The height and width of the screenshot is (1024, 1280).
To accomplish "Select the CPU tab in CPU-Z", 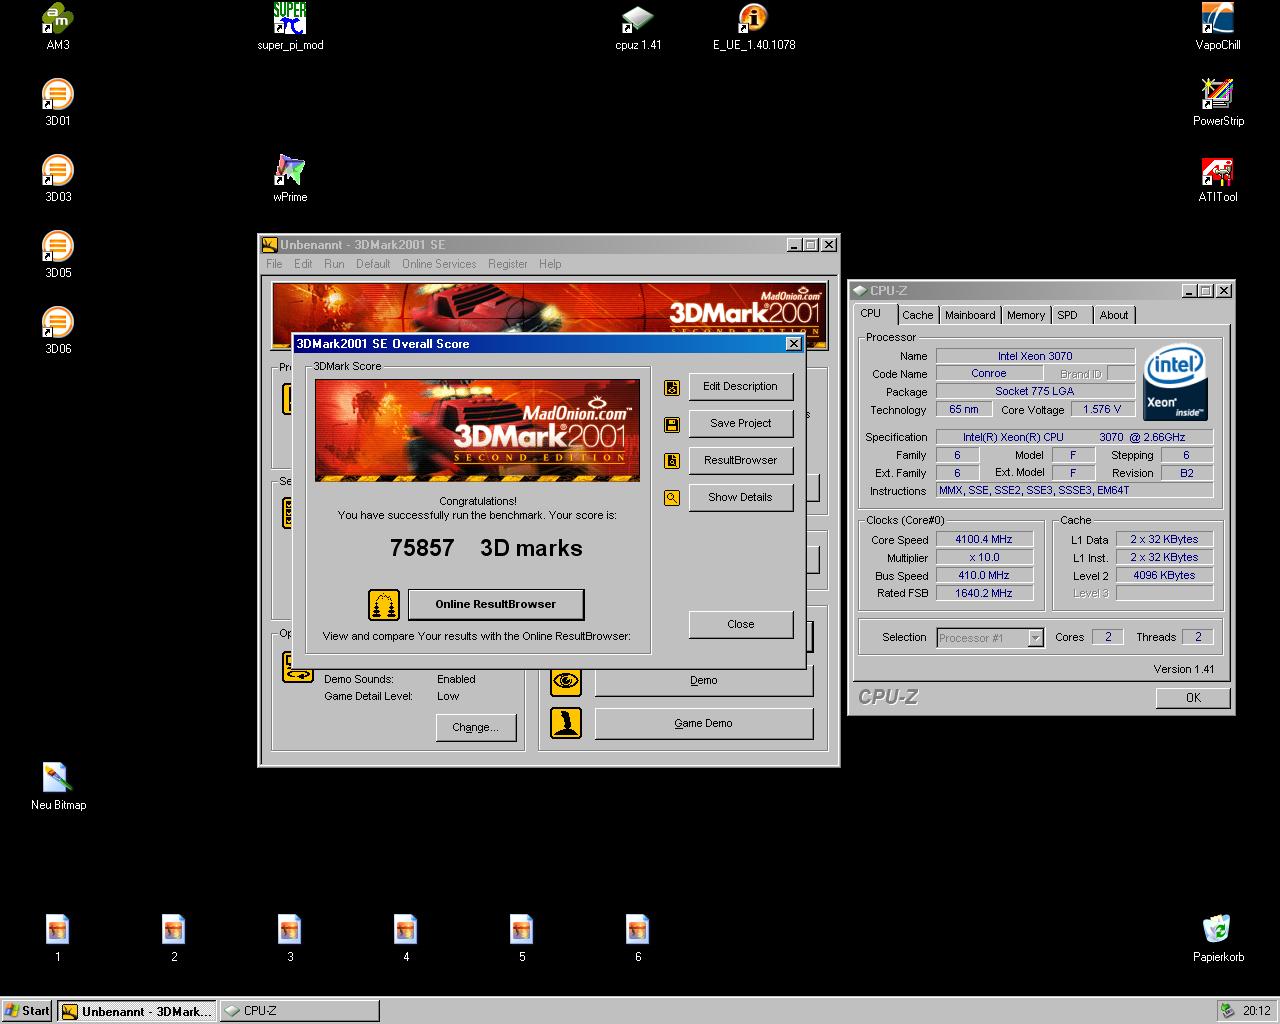I will [872, 314].
